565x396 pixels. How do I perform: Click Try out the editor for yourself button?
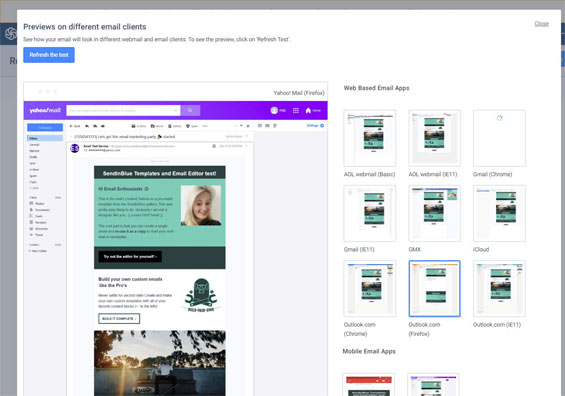pos(130,257)
